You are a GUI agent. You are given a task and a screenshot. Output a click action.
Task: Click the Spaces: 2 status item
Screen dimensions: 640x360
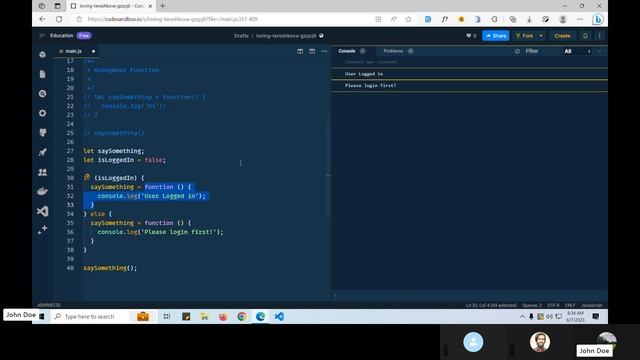tap(532, 305)
